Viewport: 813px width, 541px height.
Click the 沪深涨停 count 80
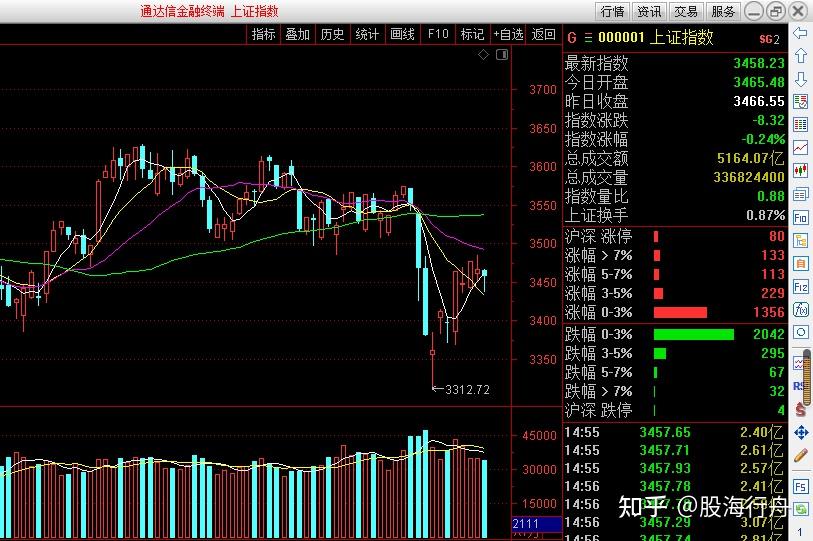(777, 237)
